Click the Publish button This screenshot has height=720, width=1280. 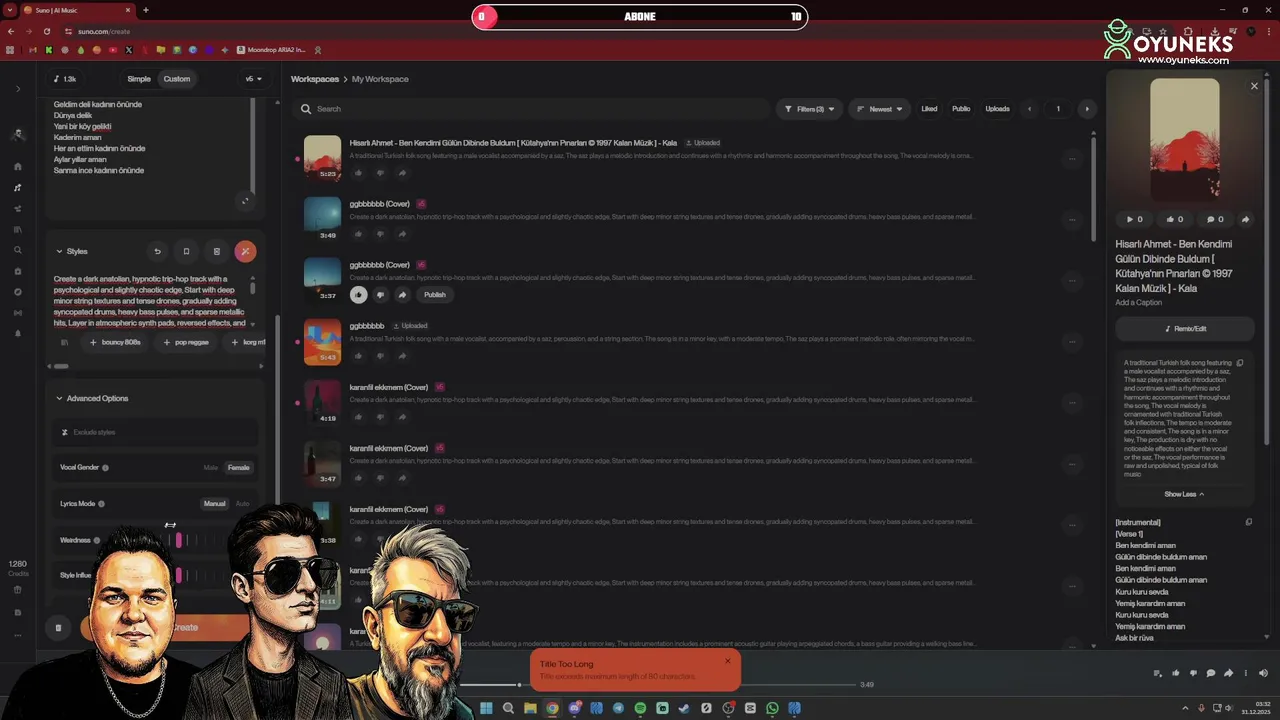(x=435, y=295)
